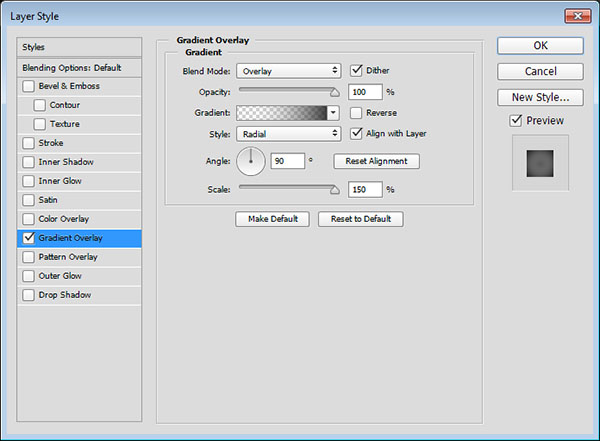The image size is (600, 441).
Task: Click the OK button
Action: pos(540,46)
